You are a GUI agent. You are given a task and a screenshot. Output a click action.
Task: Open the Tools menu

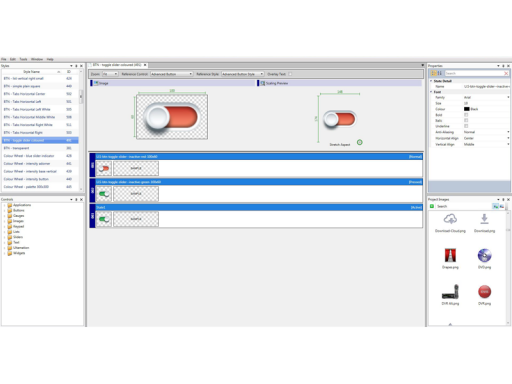23,59
